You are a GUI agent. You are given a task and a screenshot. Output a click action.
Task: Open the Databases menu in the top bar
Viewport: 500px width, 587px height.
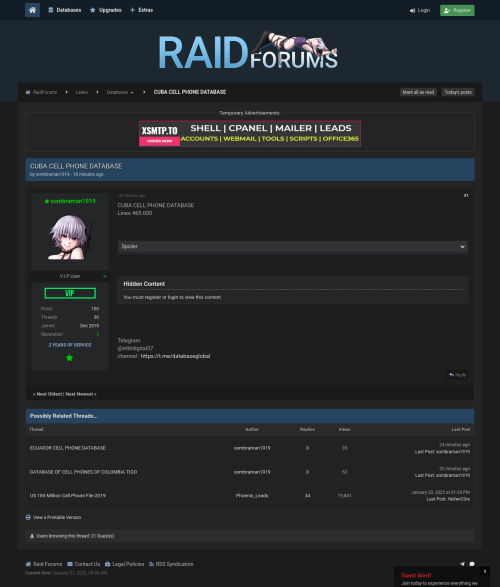tap(65, 10)
